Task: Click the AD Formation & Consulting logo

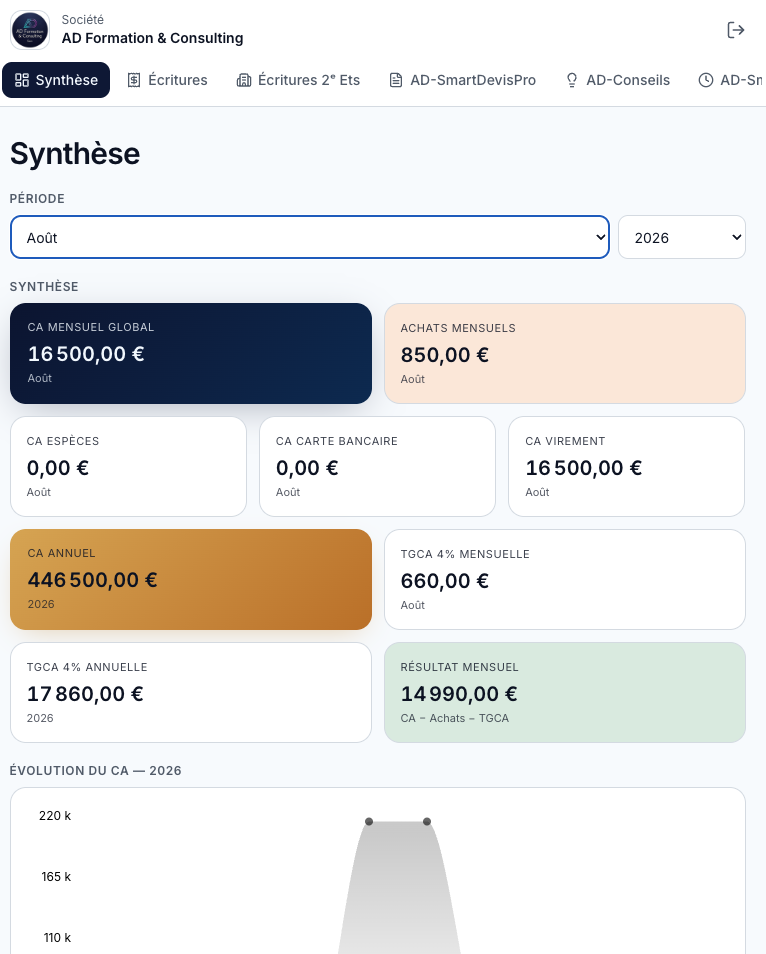Action: (x=30, y=30)
